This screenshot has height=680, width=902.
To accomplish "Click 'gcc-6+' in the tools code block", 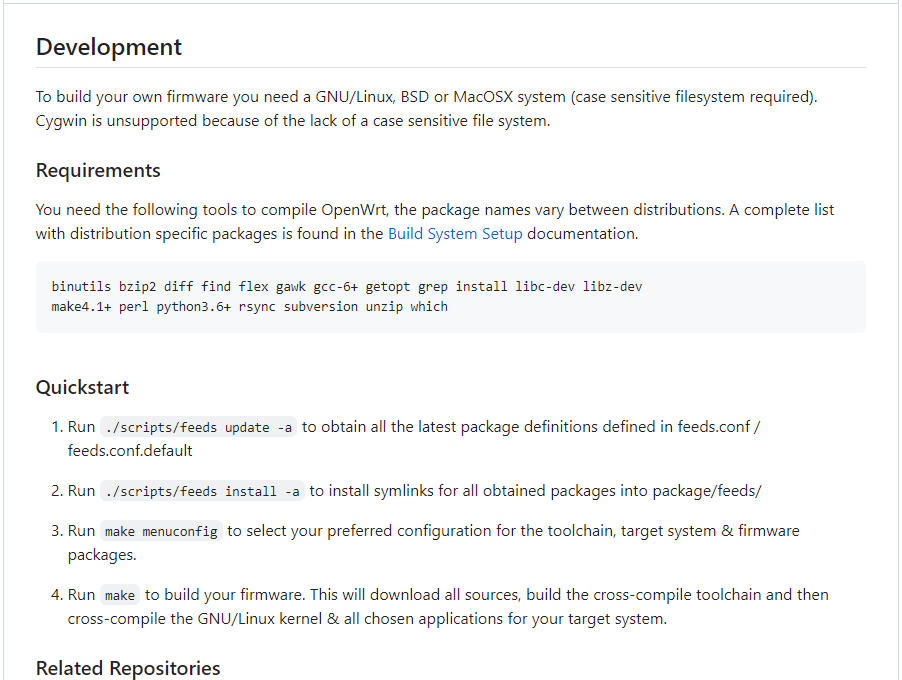I will pos(341,287).
